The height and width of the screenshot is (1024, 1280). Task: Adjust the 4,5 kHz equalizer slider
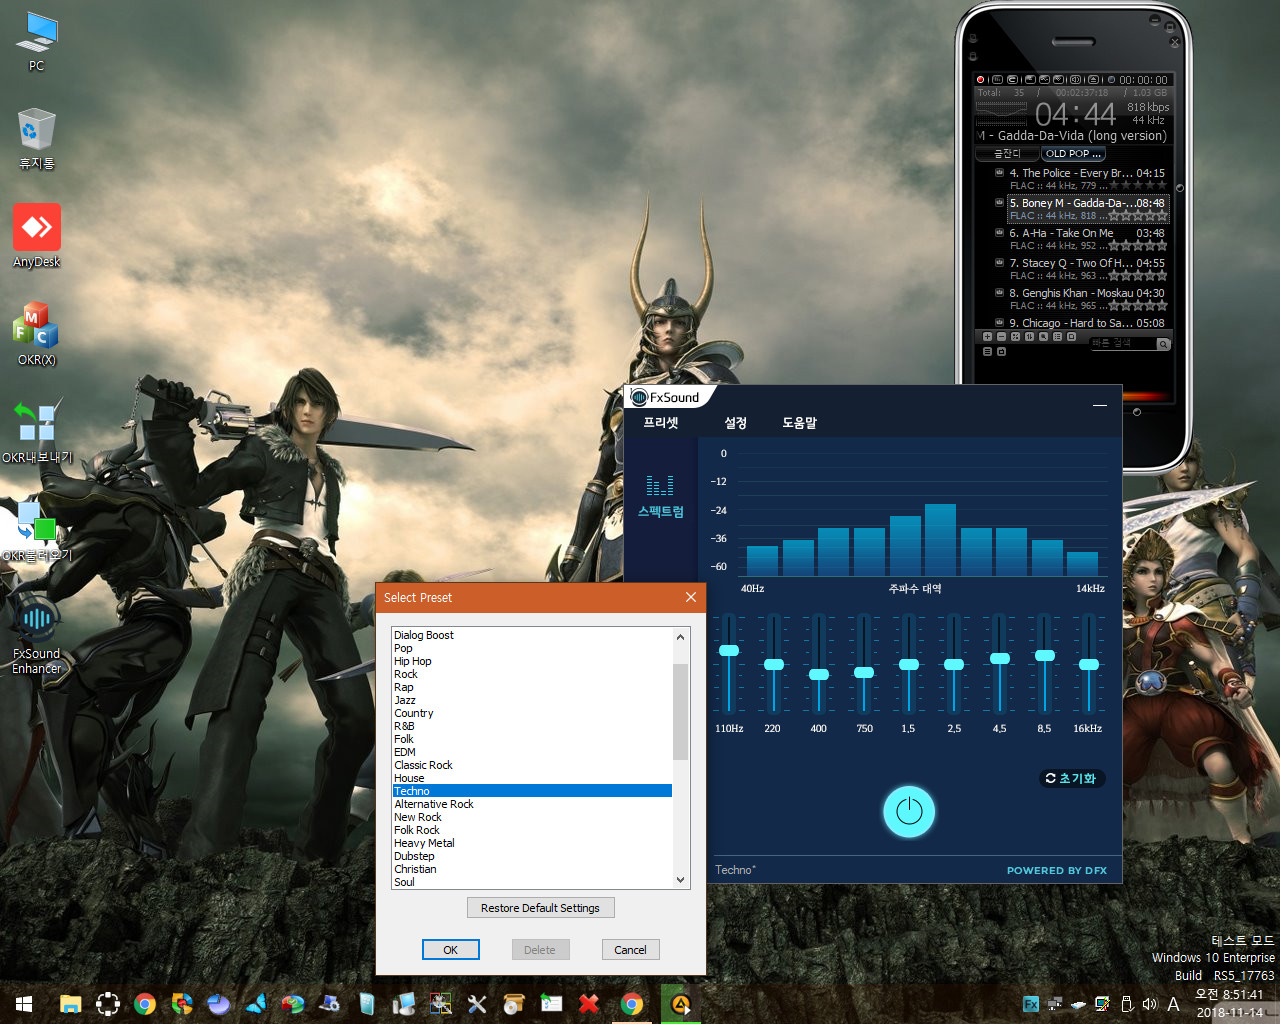999,658
